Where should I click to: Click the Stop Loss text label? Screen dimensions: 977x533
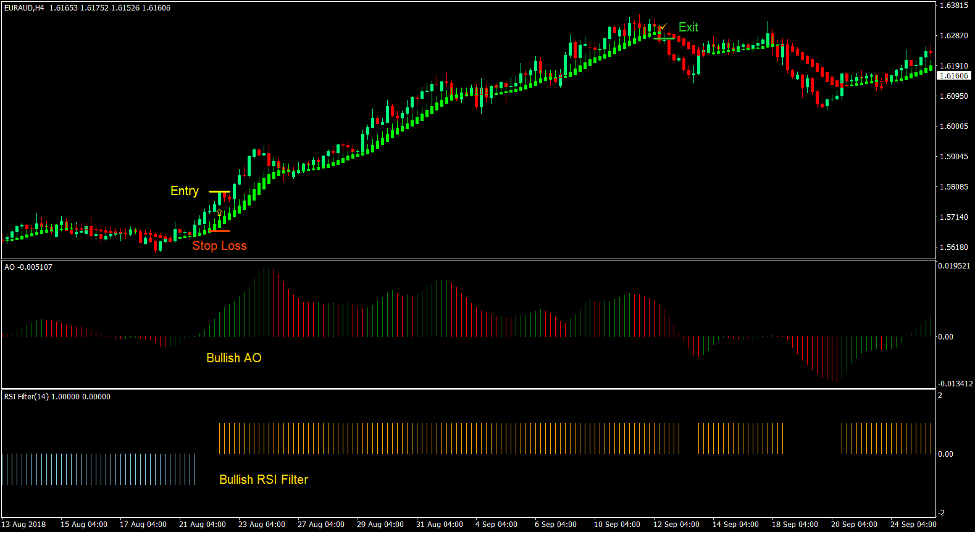point(219,245)
